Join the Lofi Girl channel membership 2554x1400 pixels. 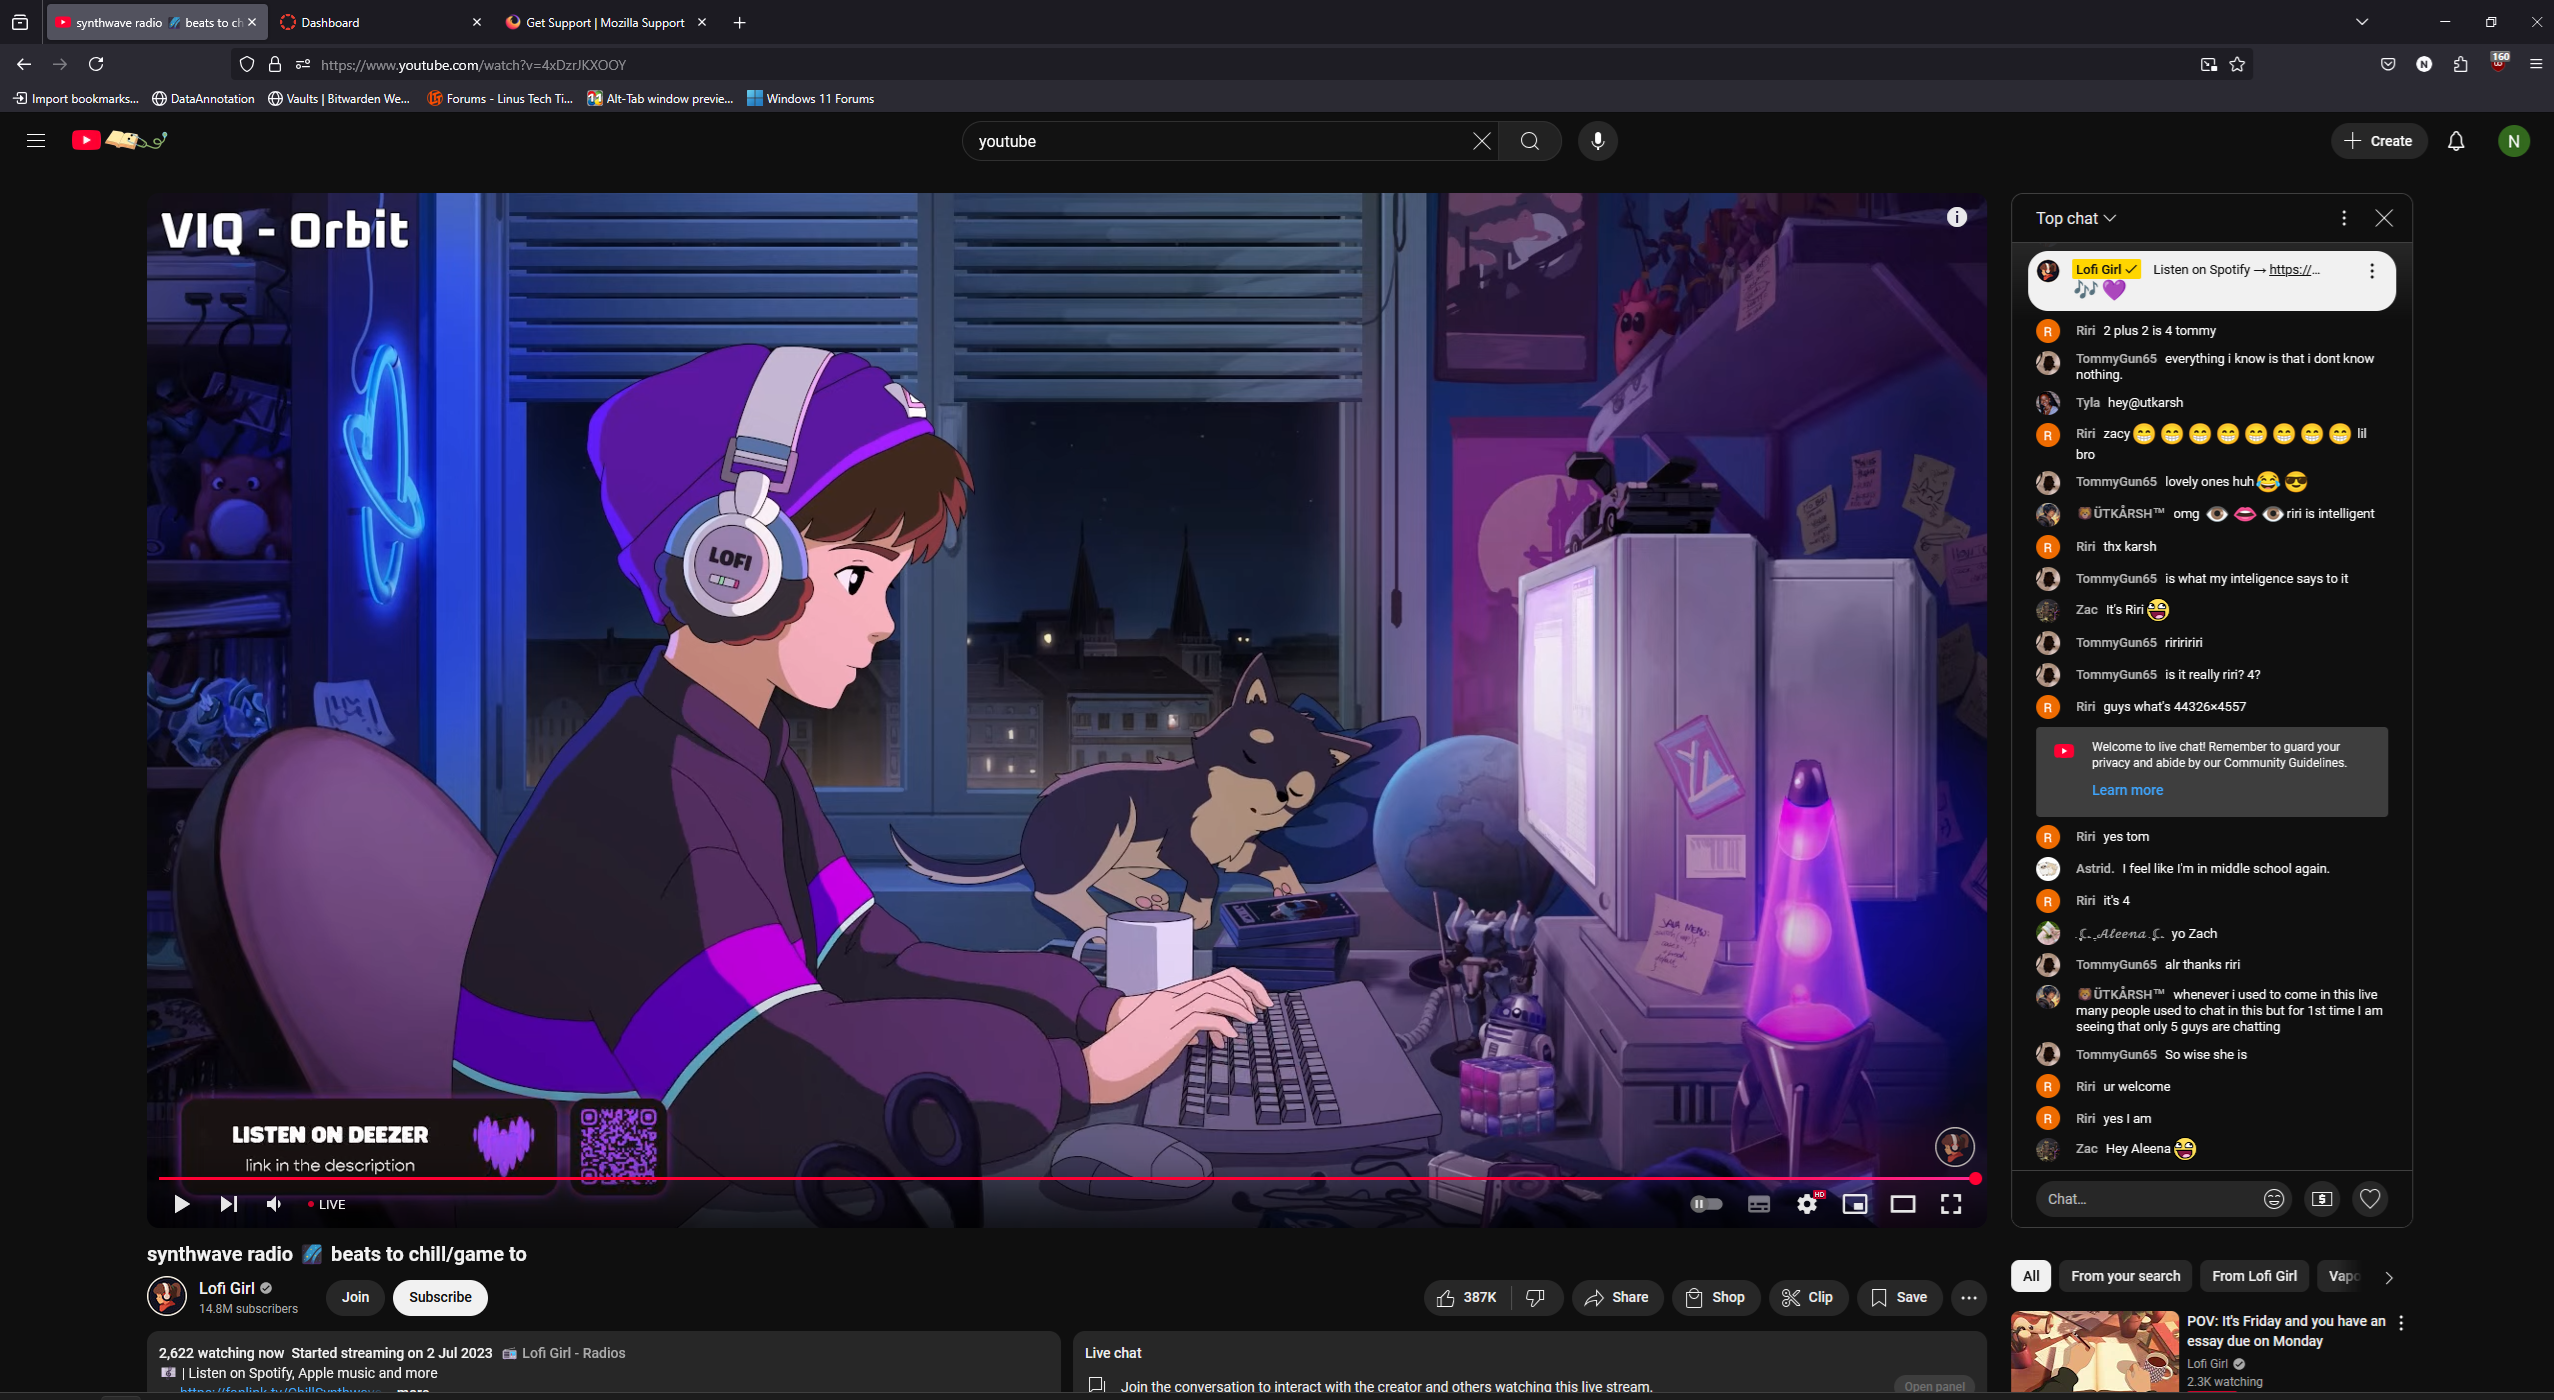(355, 1298)
